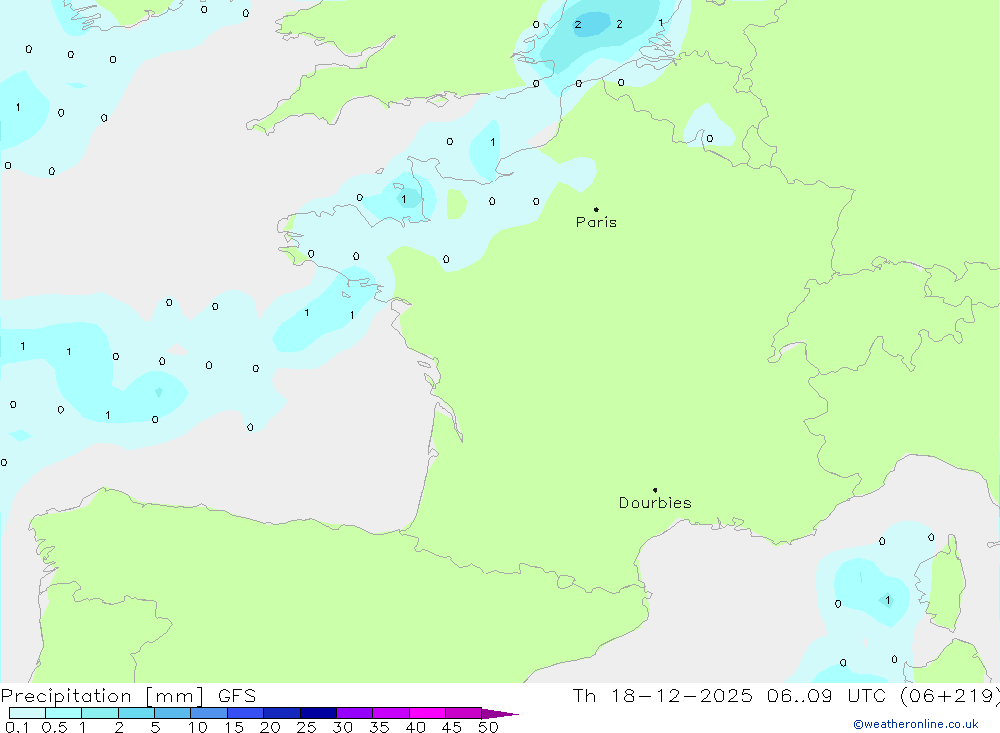Pick the 35–40 mm purple legend swatch
This screenshot has height=733, width=1000.
[390, 713]
